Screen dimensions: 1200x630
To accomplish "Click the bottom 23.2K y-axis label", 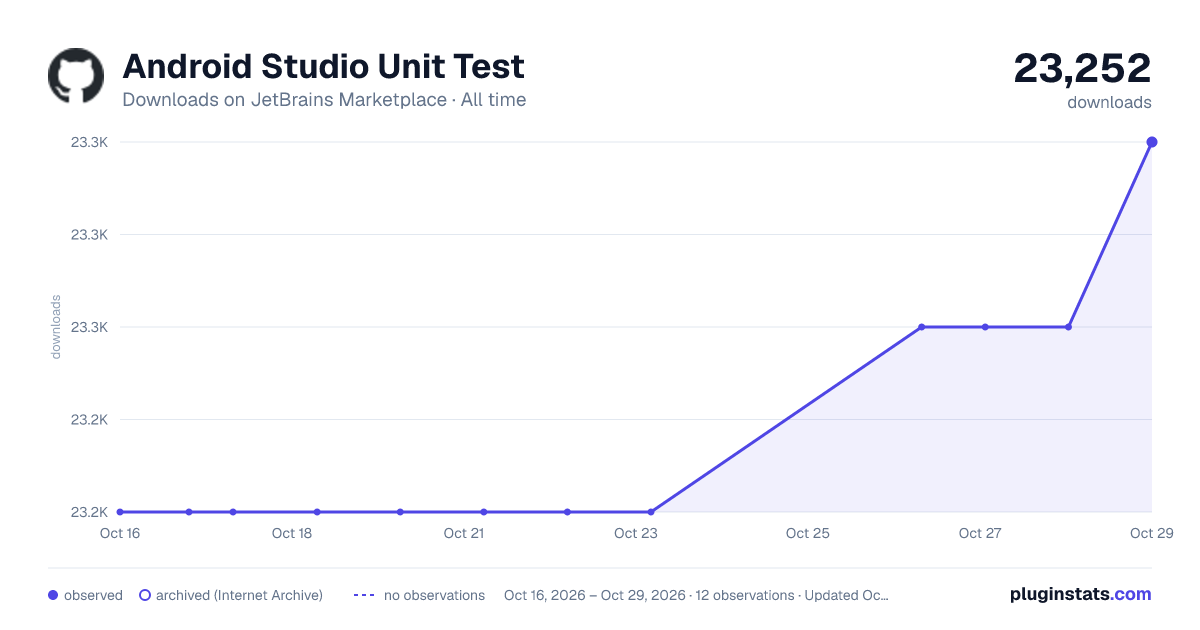I will pyautogui.click(x=89, y=512).
